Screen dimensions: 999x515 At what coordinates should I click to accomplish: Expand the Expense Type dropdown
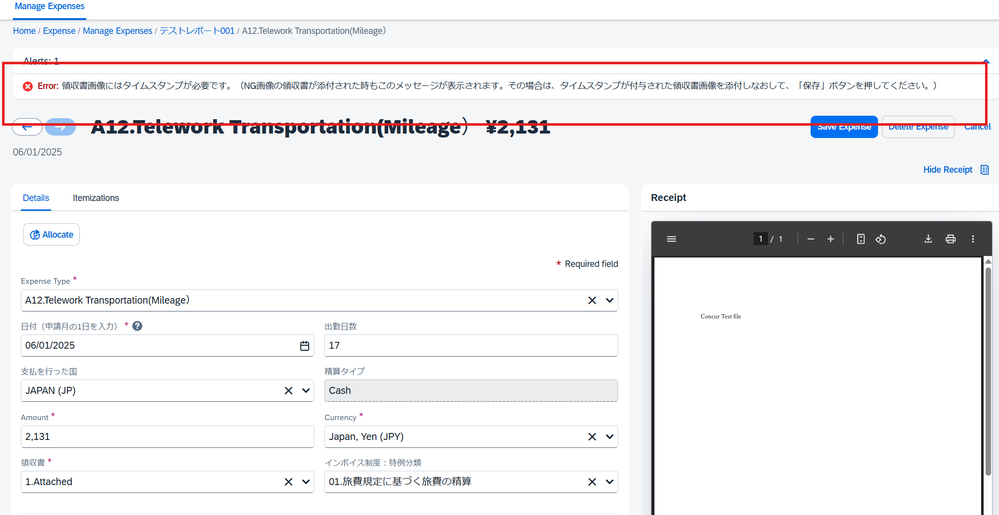pos(610,300)
